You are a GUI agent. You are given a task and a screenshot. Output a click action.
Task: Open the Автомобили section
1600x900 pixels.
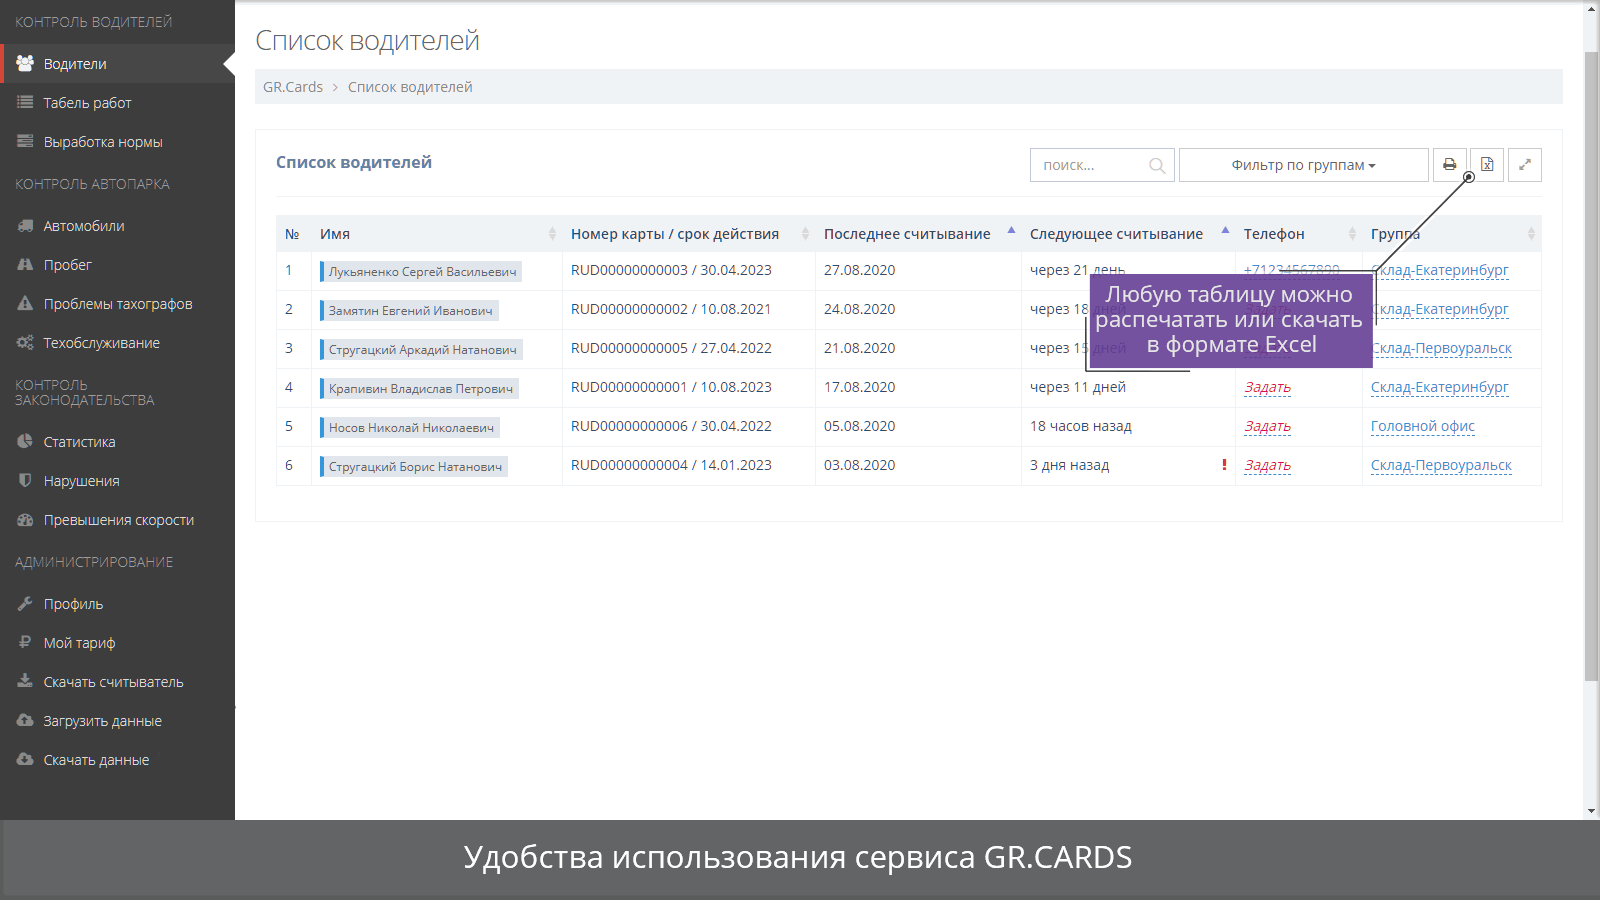[117, 225]
